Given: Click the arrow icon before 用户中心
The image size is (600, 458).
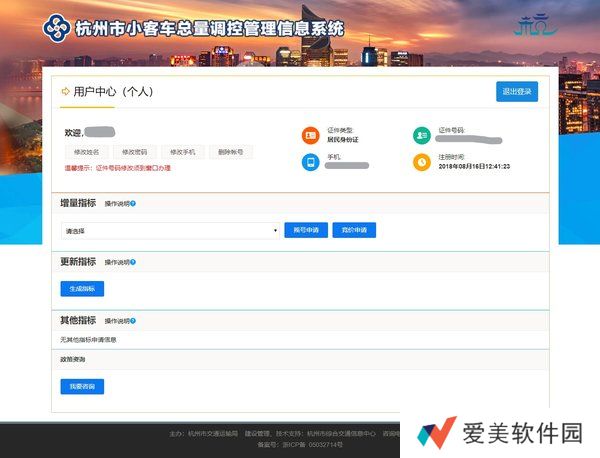Looking at the screenshot, I should (65, 91).
